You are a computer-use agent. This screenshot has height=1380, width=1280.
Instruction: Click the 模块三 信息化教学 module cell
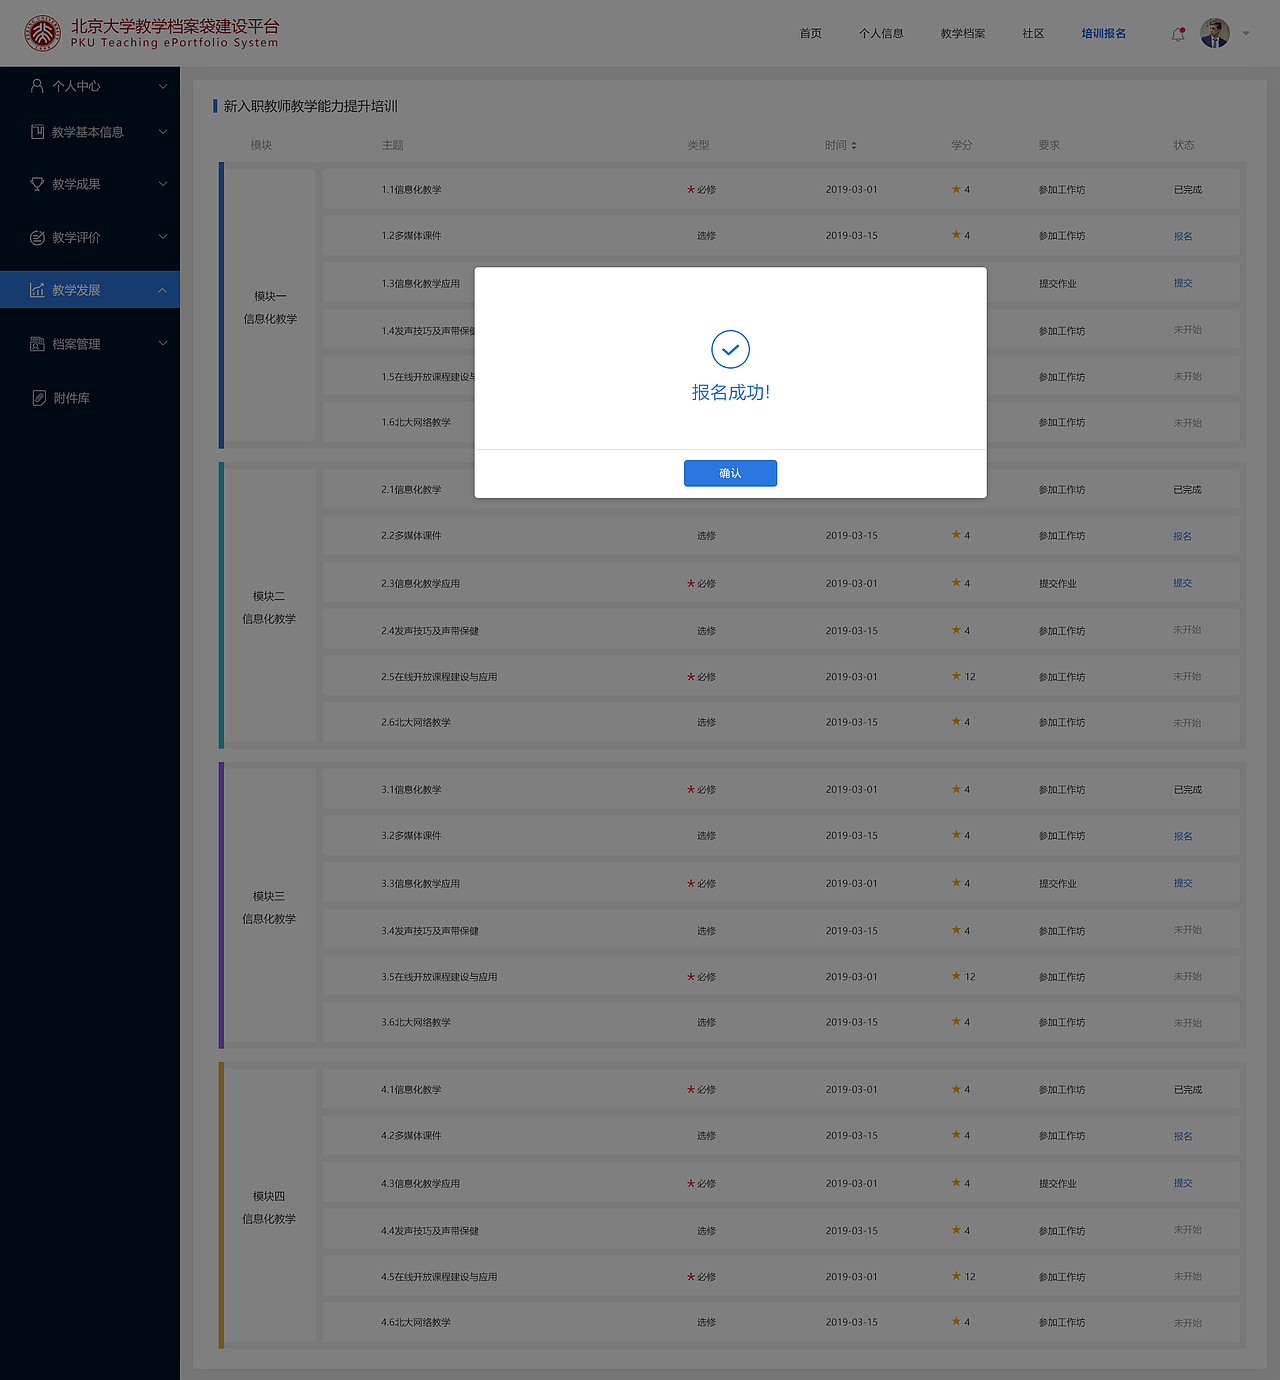click(x=270, y=906)
